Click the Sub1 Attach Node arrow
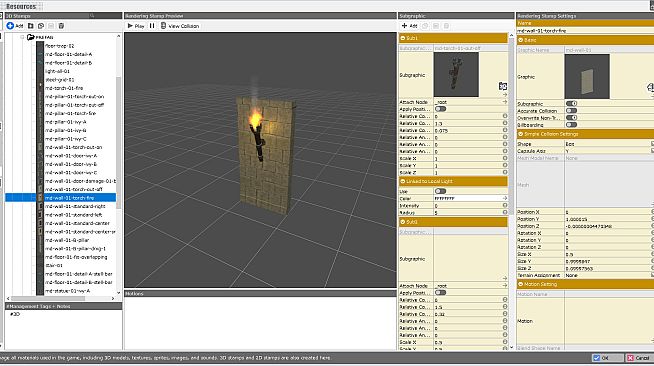654x366 pixels. 505,102
